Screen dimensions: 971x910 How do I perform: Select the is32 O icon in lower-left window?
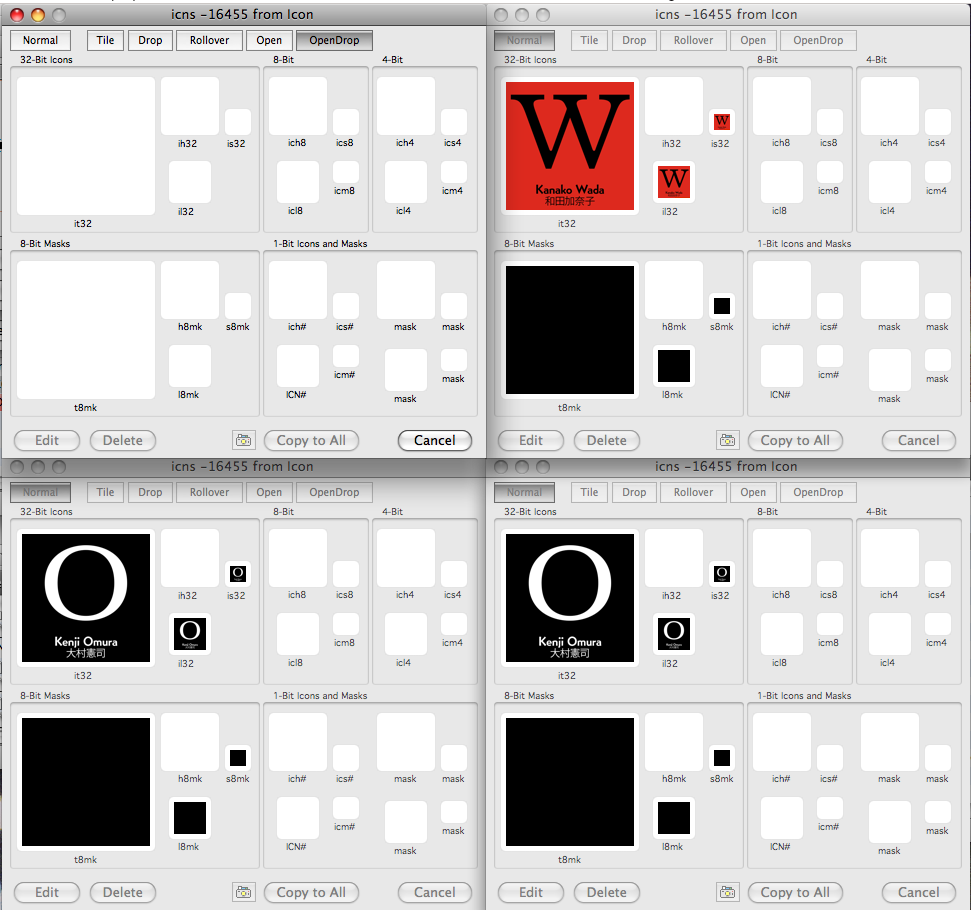click(x=238, y=574)
